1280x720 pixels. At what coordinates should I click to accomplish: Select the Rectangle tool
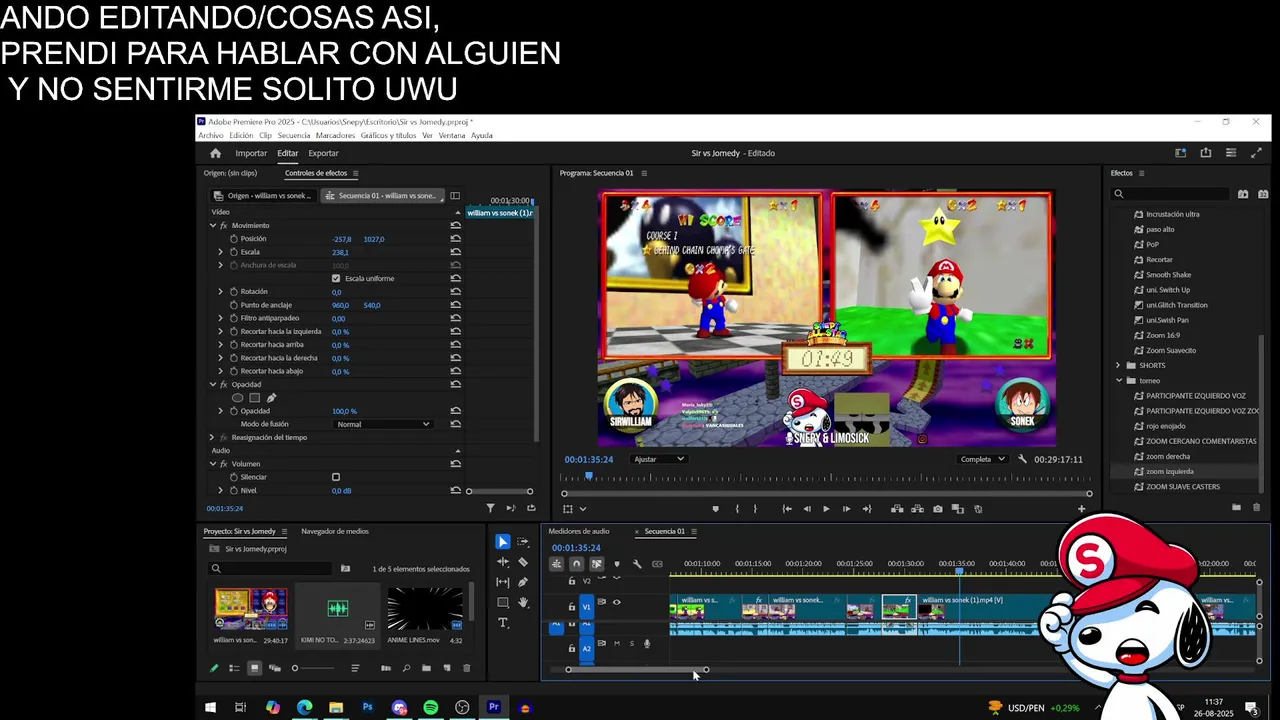click(x=503, y=602)
